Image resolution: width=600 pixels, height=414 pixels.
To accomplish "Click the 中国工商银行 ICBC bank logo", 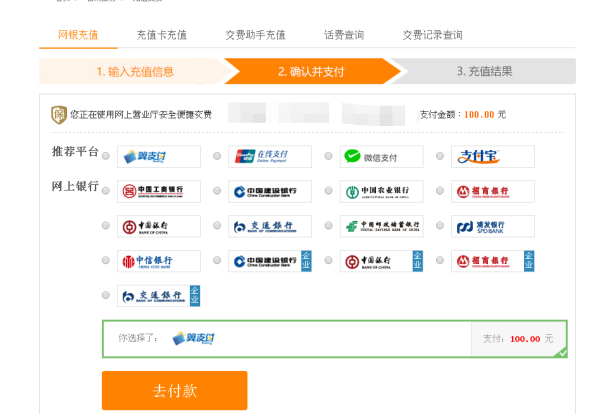I will (159, 191).
